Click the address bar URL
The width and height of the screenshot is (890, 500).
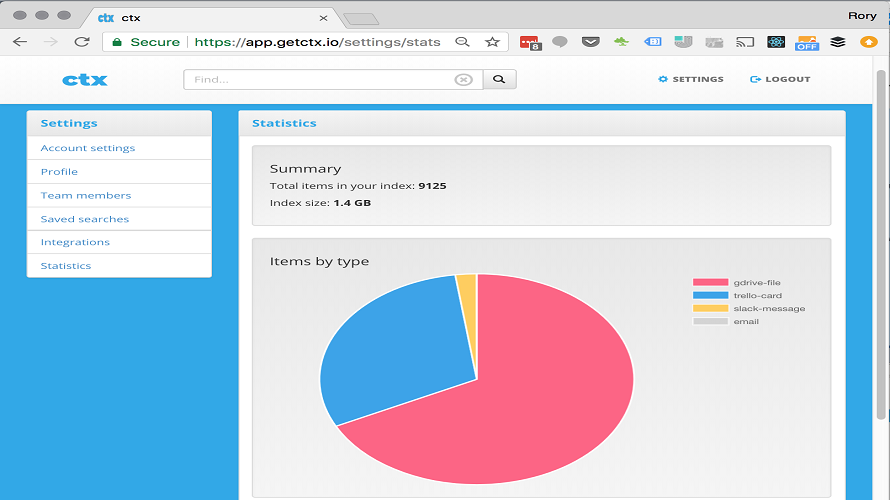317,42
